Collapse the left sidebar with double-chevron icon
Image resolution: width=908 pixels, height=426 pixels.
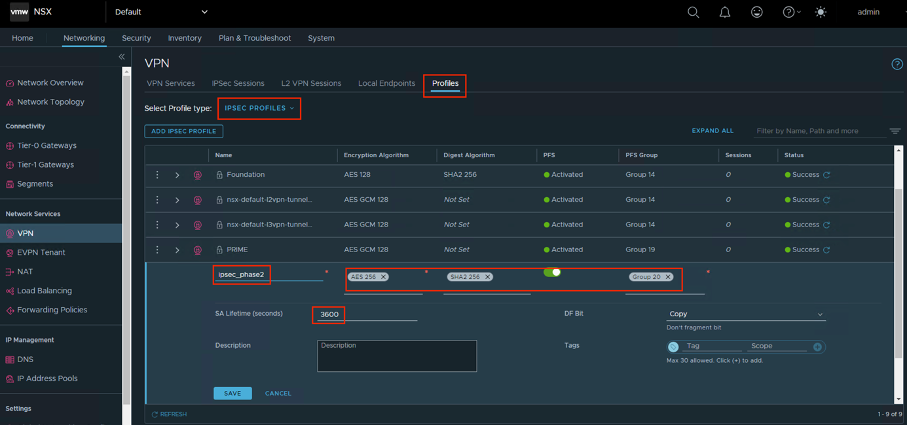pyautogui.click(x=122, y=57)
